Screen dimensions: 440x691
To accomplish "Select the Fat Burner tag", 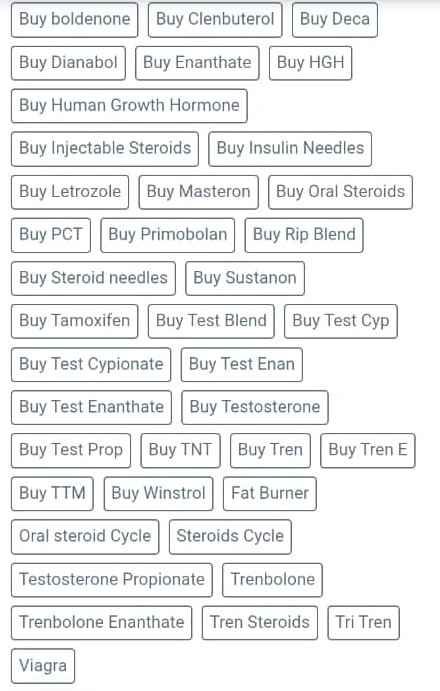I will [x=270, y=494].
